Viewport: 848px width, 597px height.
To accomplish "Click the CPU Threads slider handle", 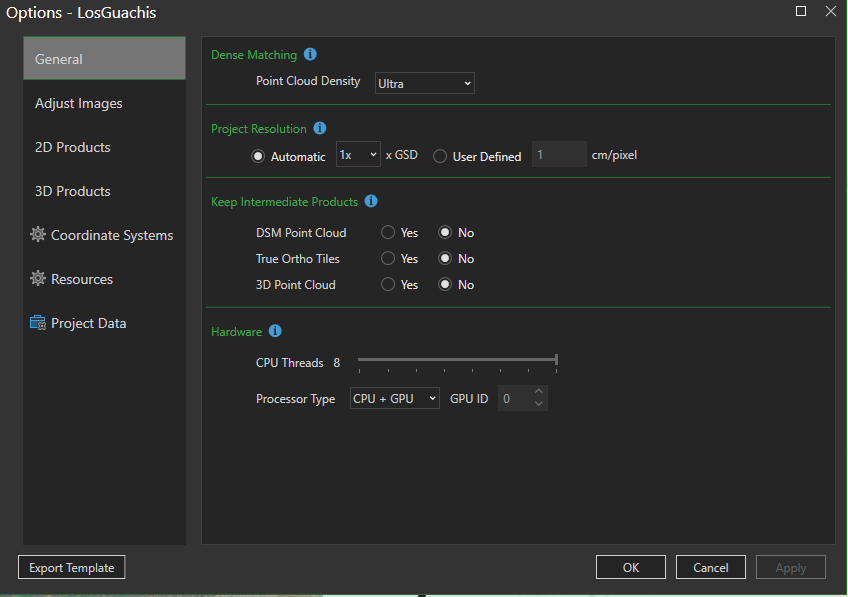I will [x=556, y=360].
